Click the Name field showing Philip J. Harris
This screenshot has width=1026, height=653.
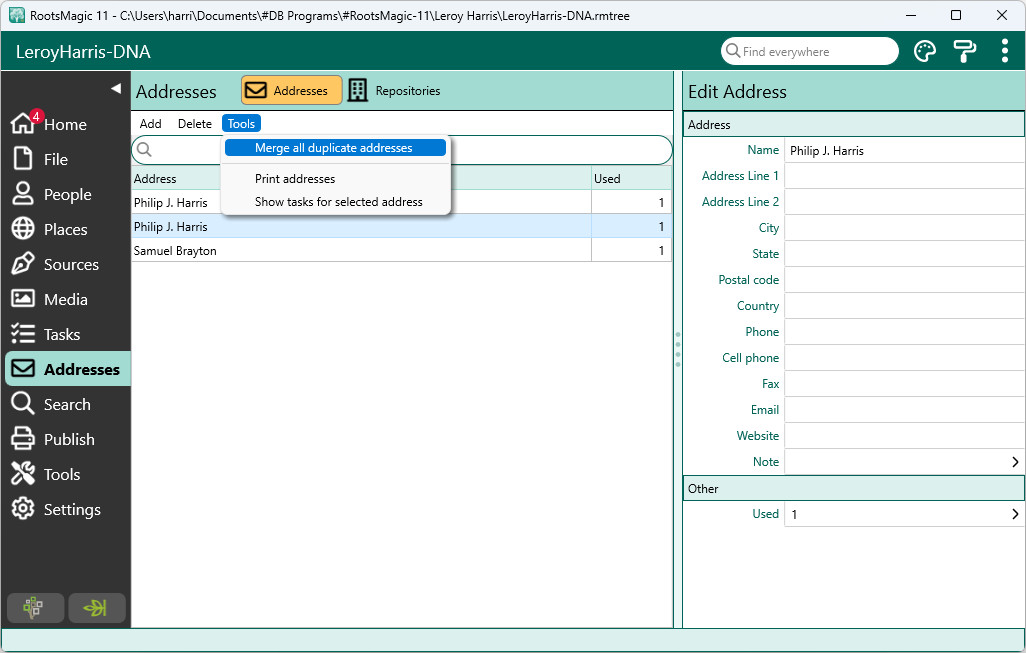pyautogui.click(x=904, y=150)
